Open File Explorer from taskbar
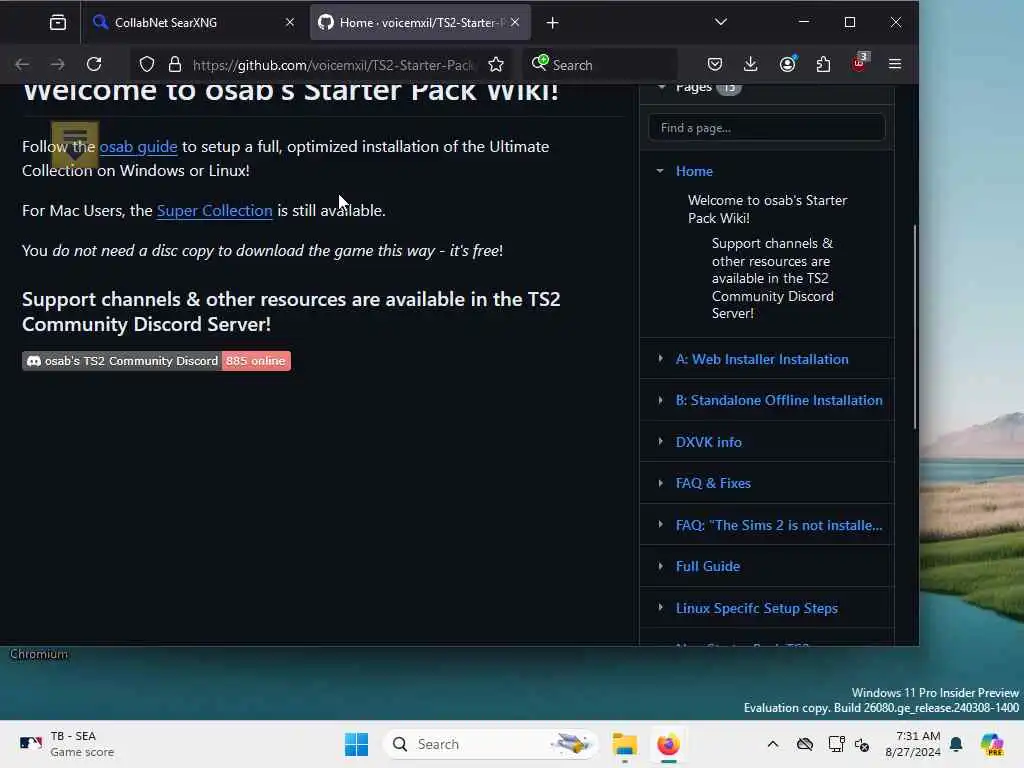1024x768 pixels. point(624,744)
